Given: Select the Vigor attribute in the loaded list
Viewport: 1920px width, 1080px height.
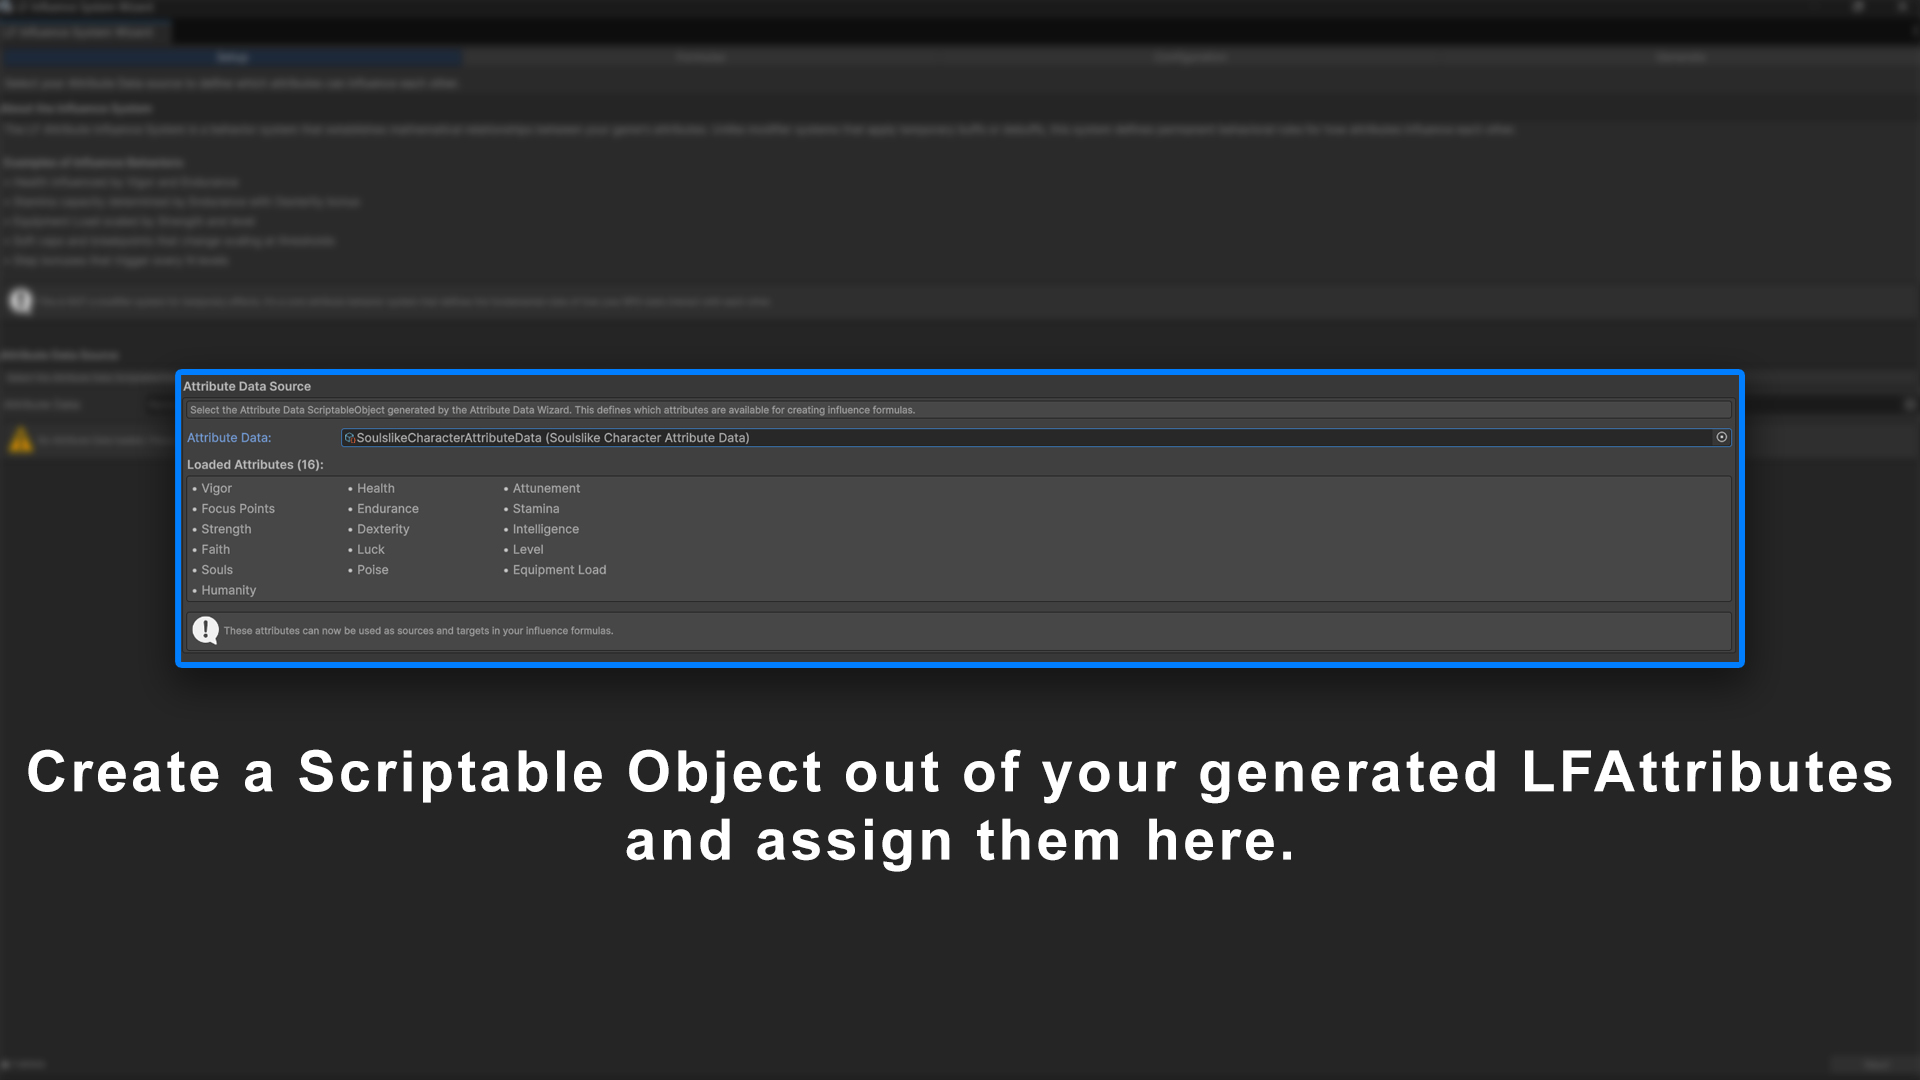Looking at the screenshot, I should click(217, 488).
